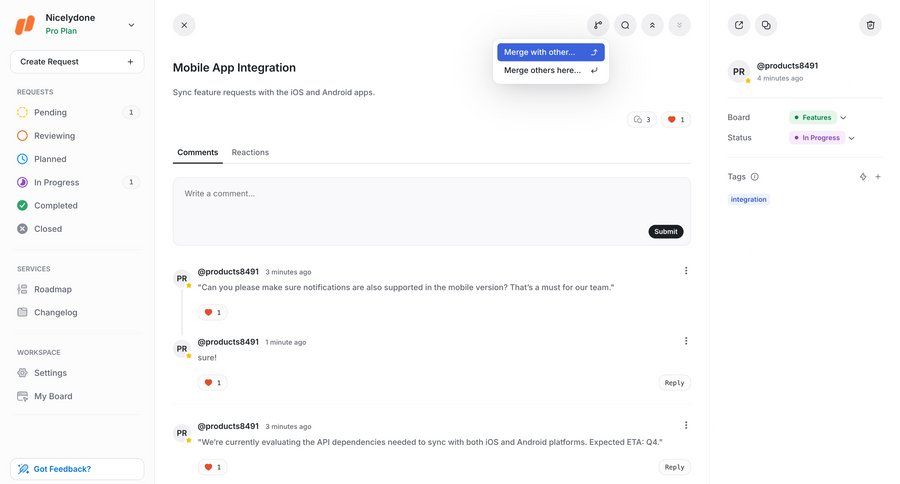This screenshot has width=900, height=484.
Task: Click the Submit comment button
Action: [666, 231]
